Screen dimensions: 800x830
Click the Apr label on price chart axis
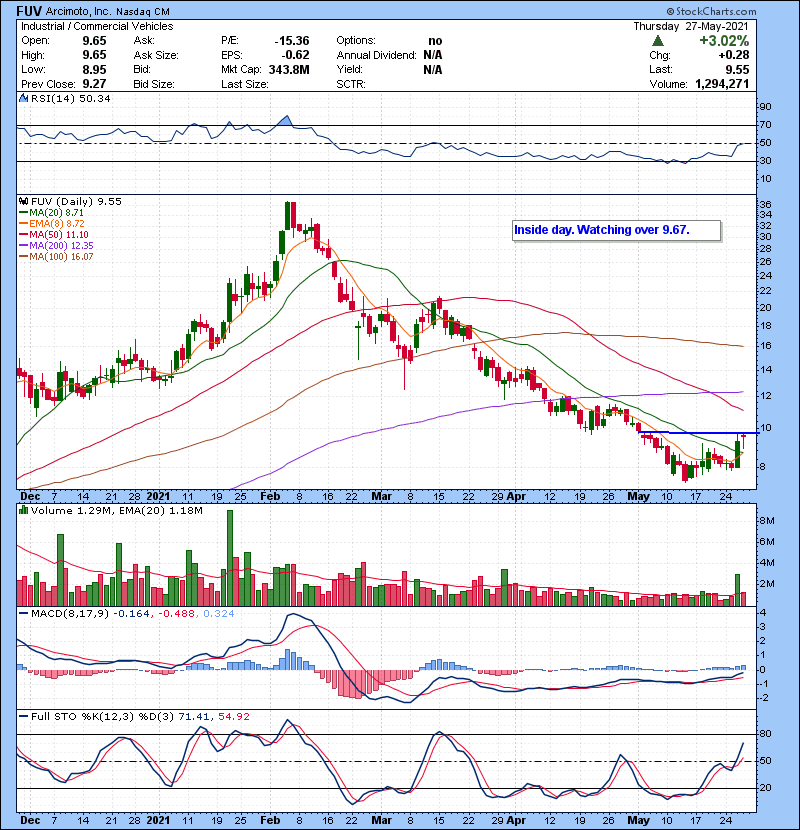pyautogui.click(x=516, y=497)
